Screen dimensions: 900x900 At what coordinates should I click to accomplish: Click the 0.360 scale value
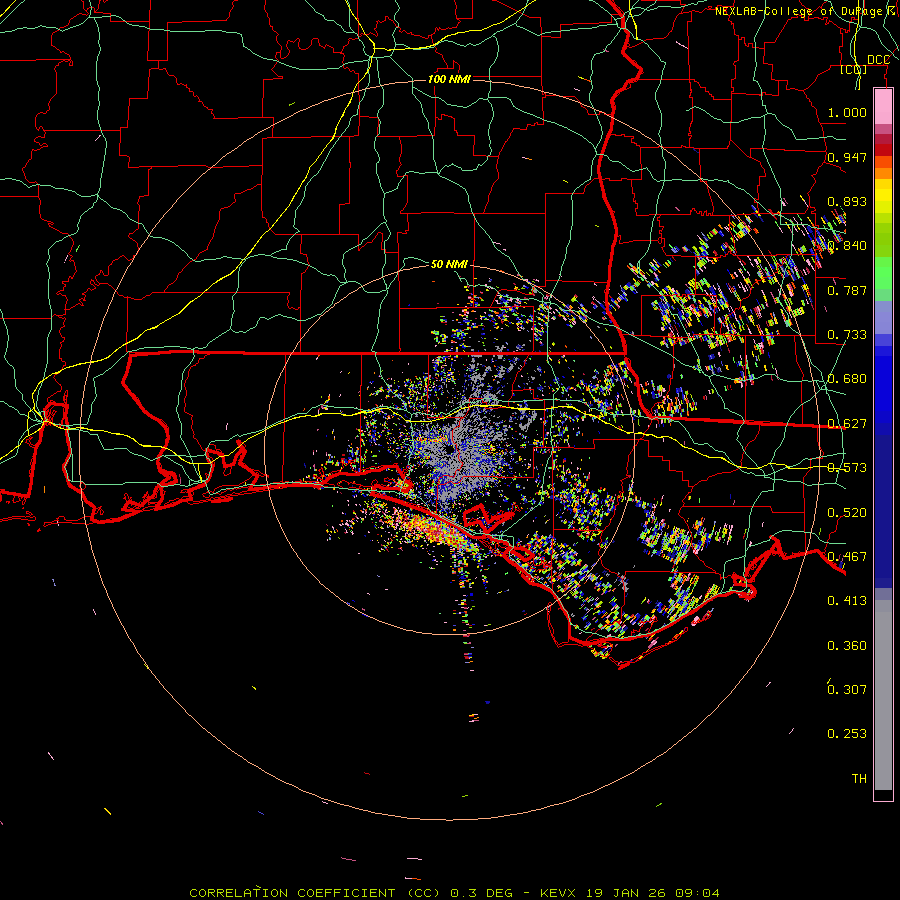pos(847,646)
